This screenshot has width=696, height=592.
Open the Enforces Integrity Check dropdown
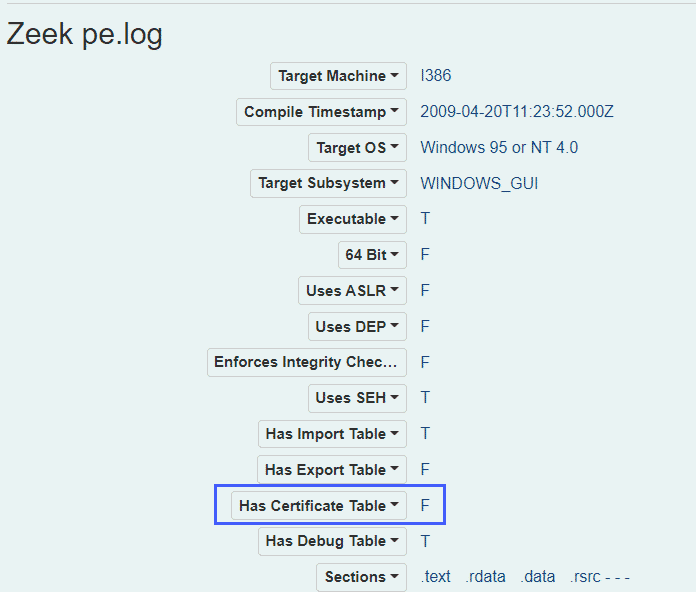point(307,362)
